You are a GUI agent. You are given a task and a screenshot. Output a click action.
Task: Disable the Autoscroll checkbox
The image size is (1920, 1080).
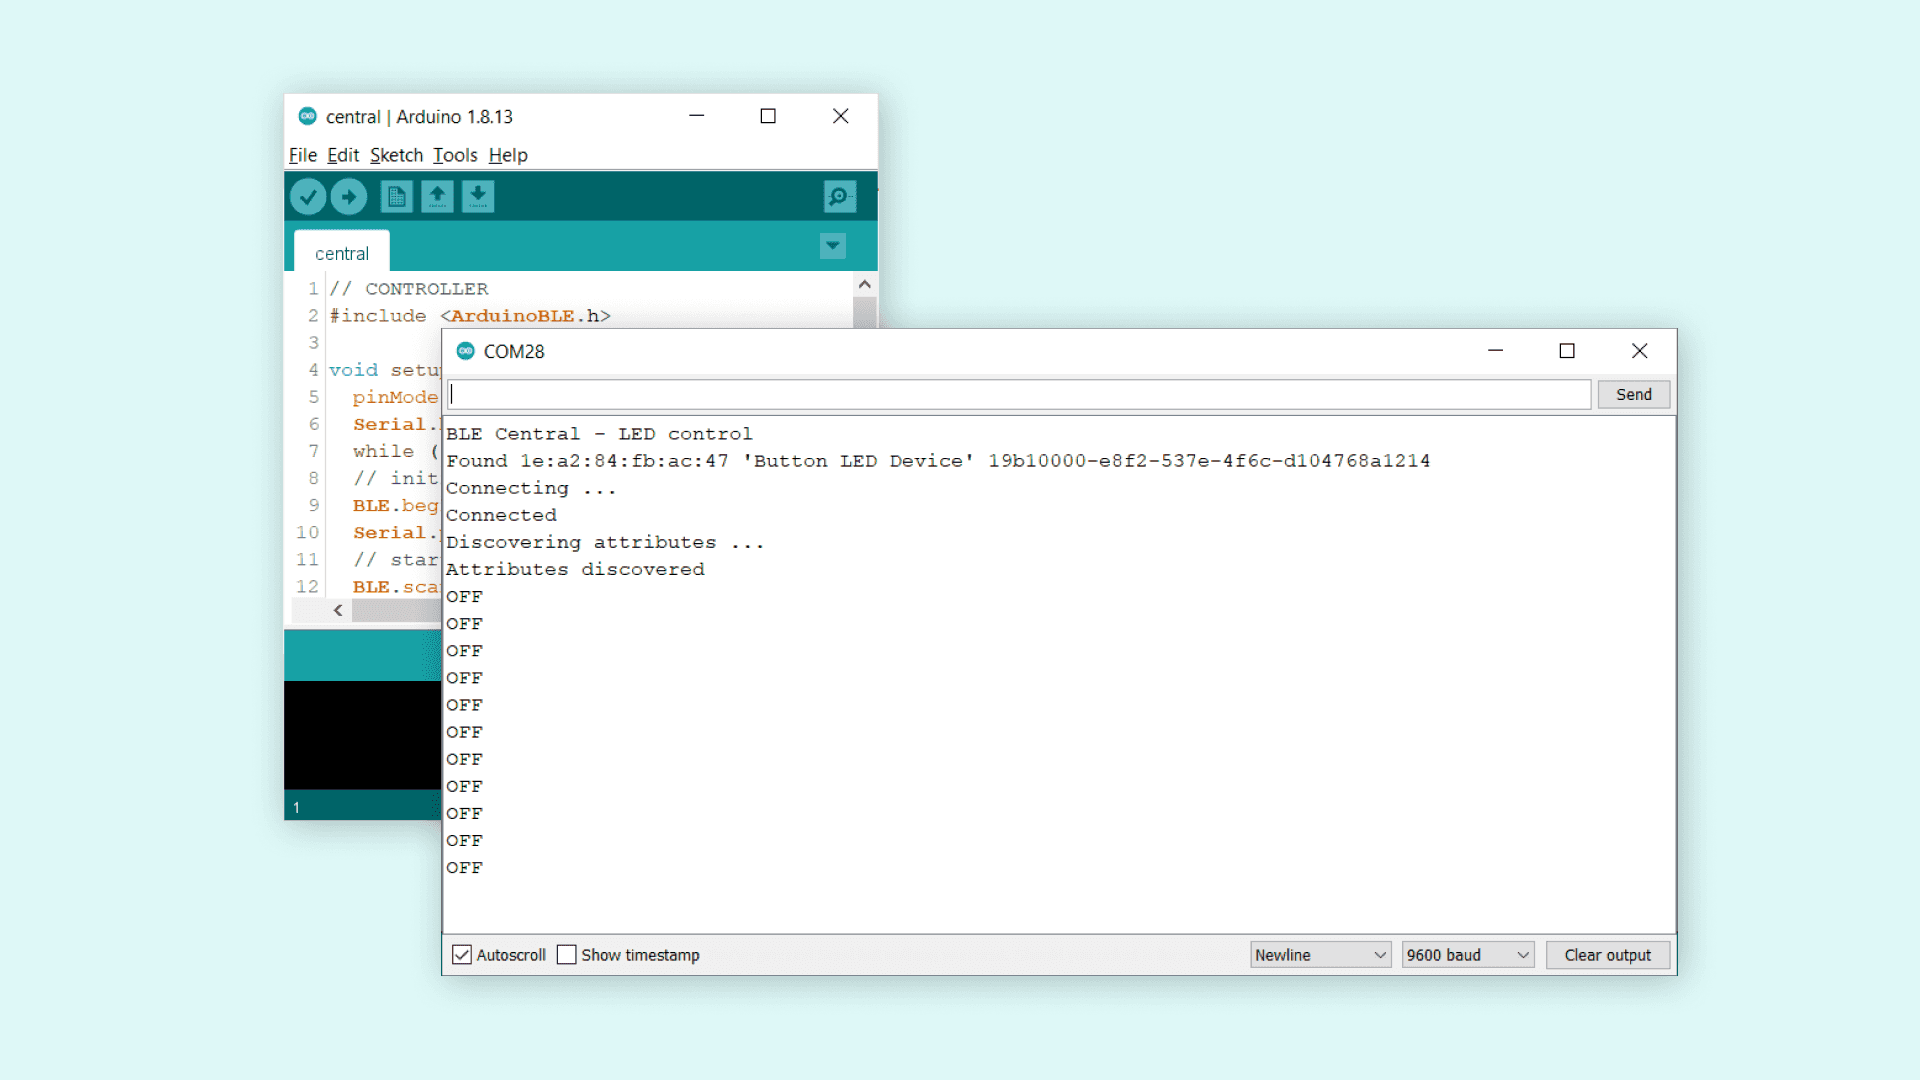pos(462,955)
